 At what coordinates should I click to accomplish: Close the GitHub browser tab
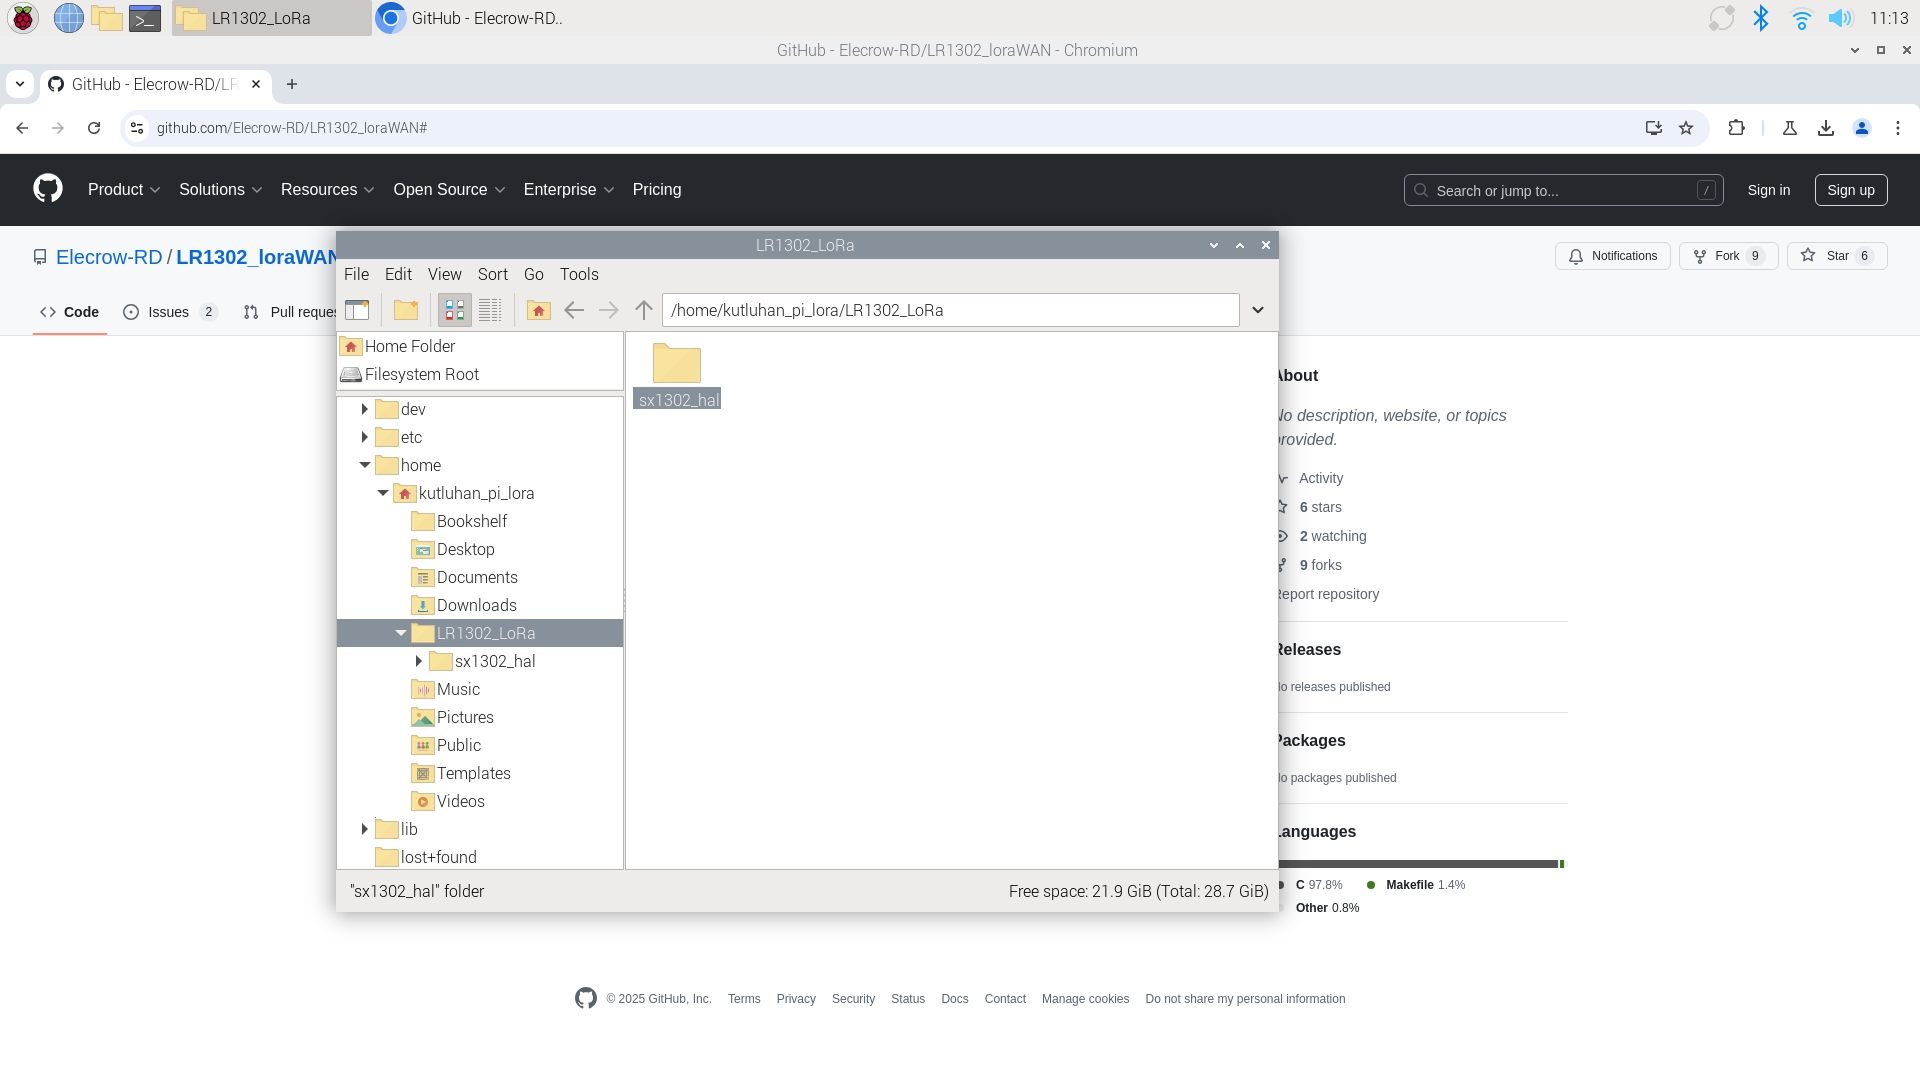256,84
